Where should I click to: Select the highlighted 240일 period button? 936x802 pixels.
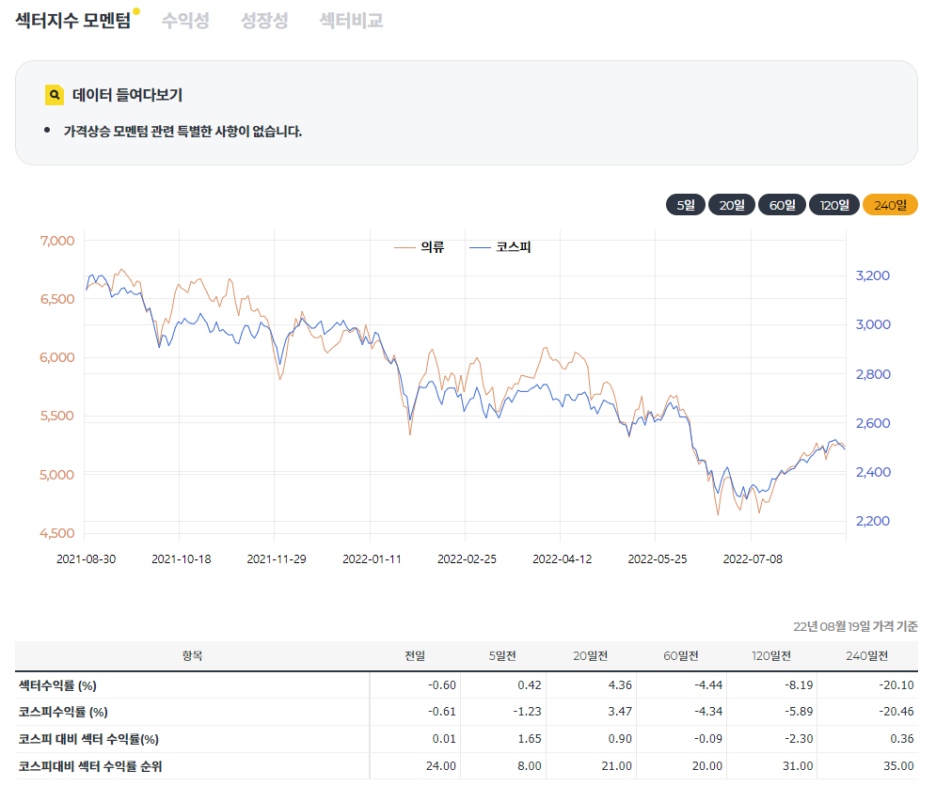[x=890, y=205]
